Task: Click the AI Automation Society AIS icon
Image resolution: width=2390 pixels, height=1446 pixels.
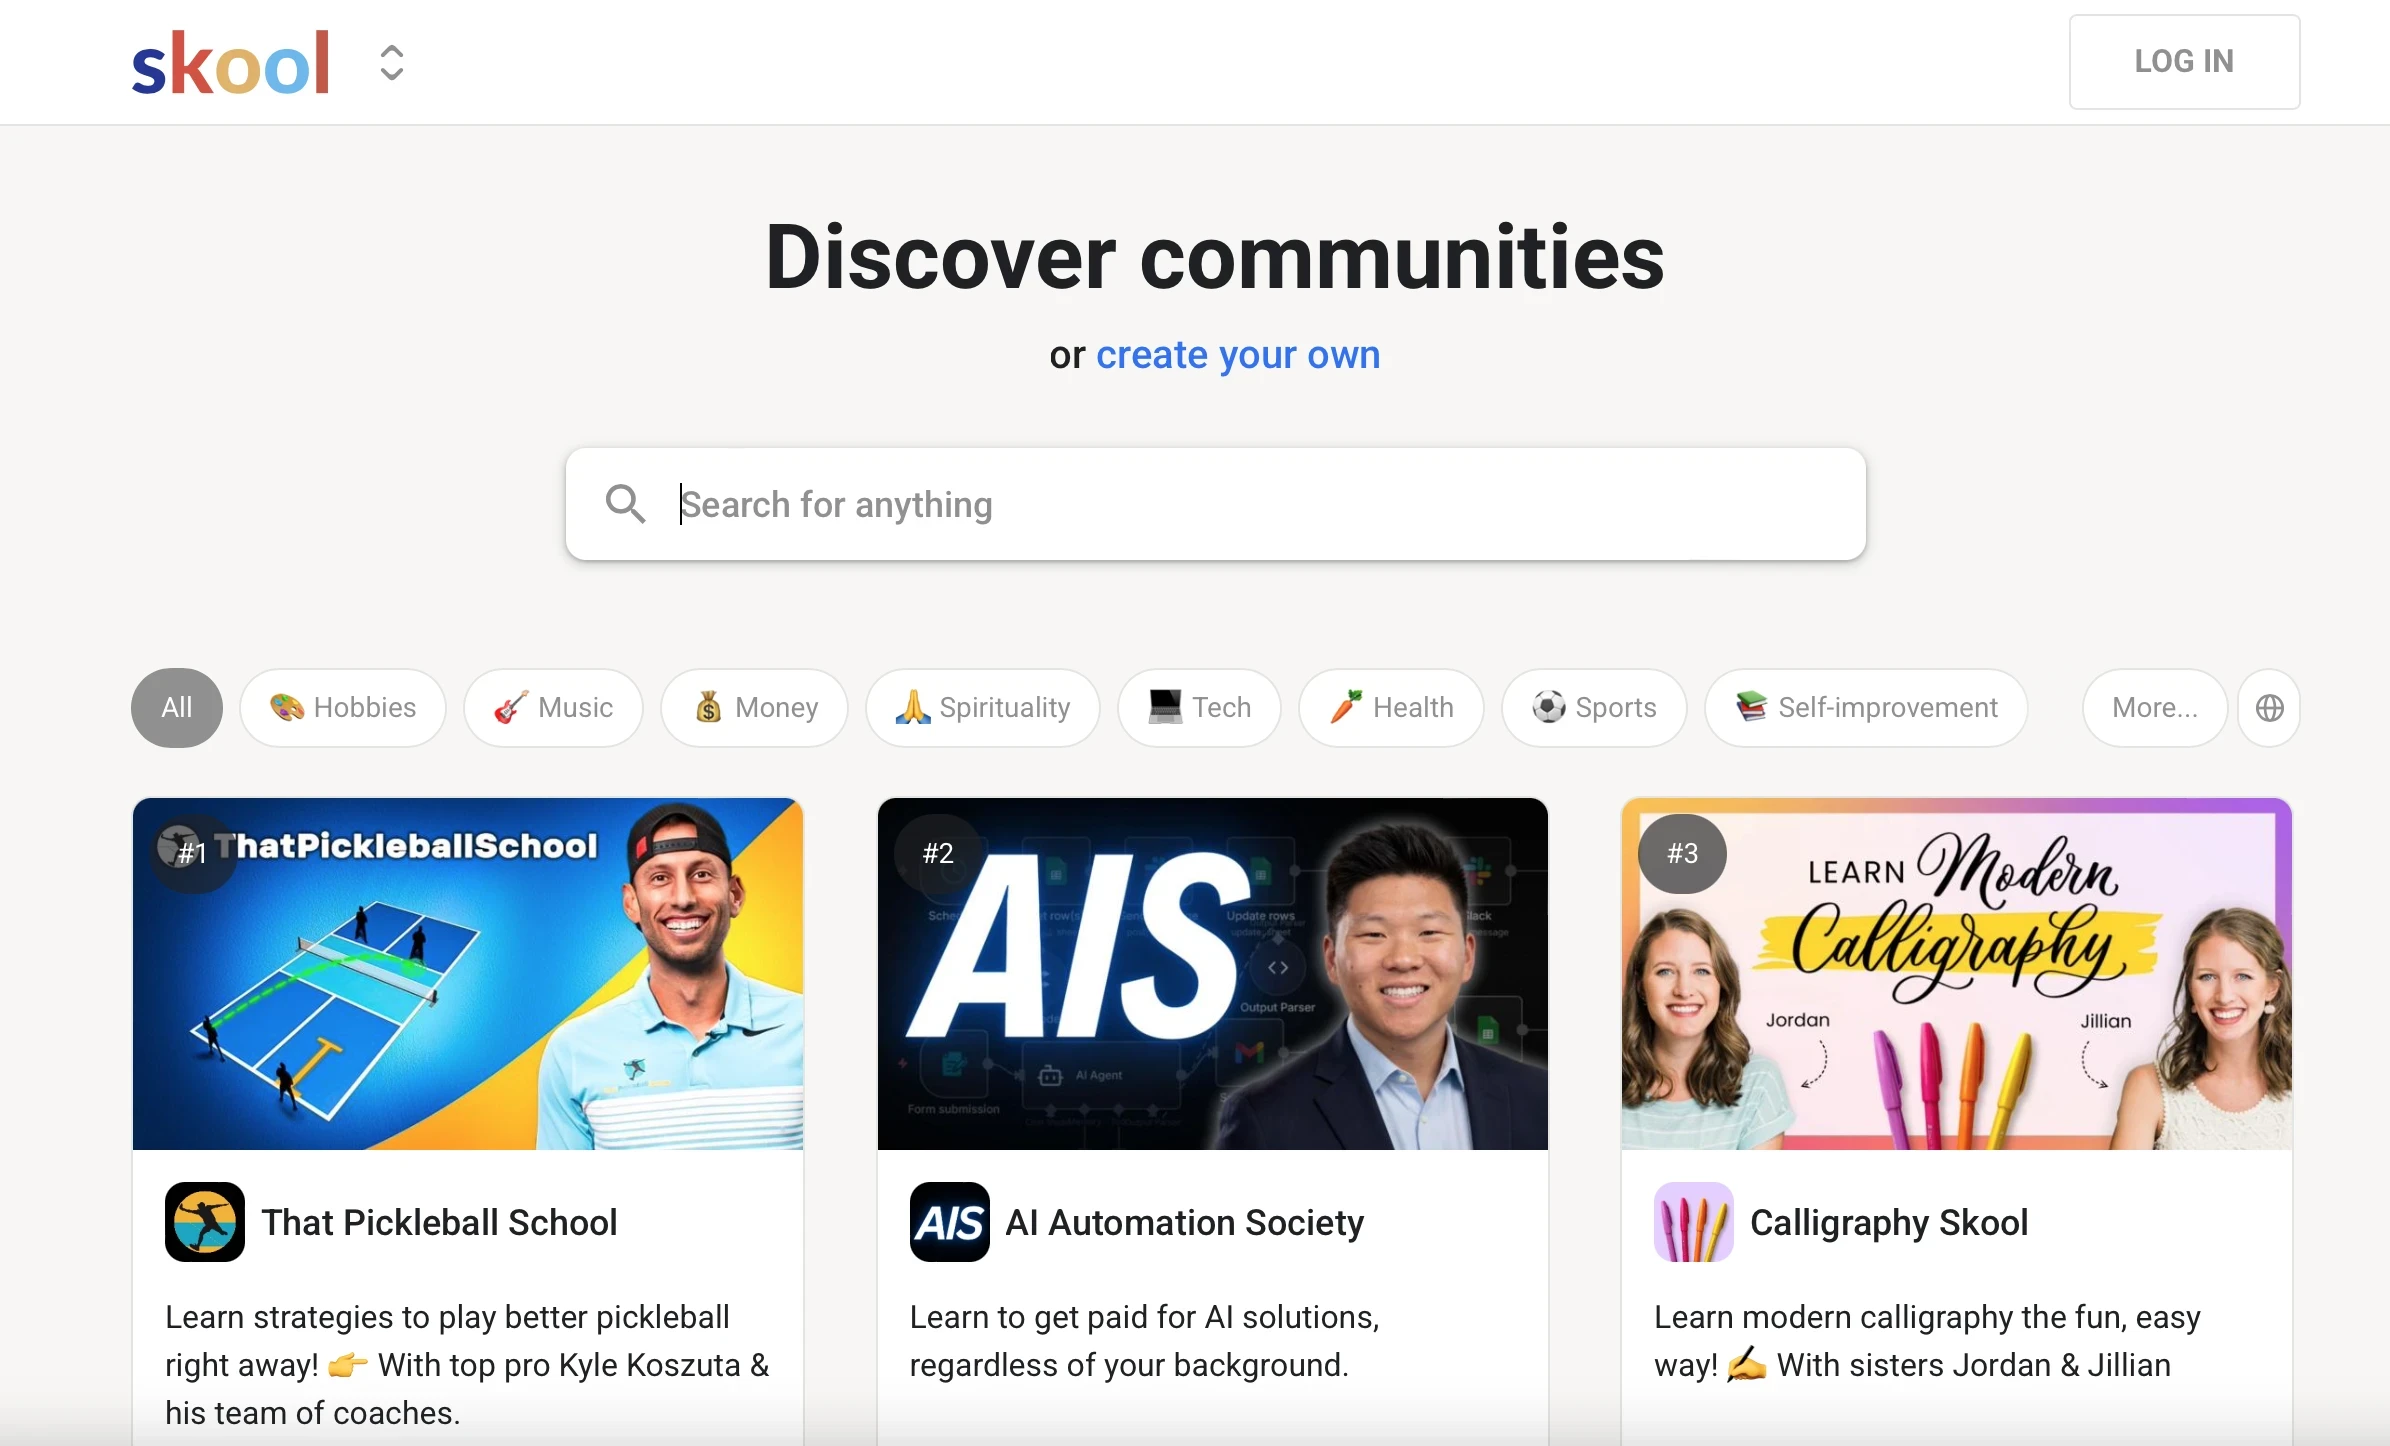Action: (949, 1222)
